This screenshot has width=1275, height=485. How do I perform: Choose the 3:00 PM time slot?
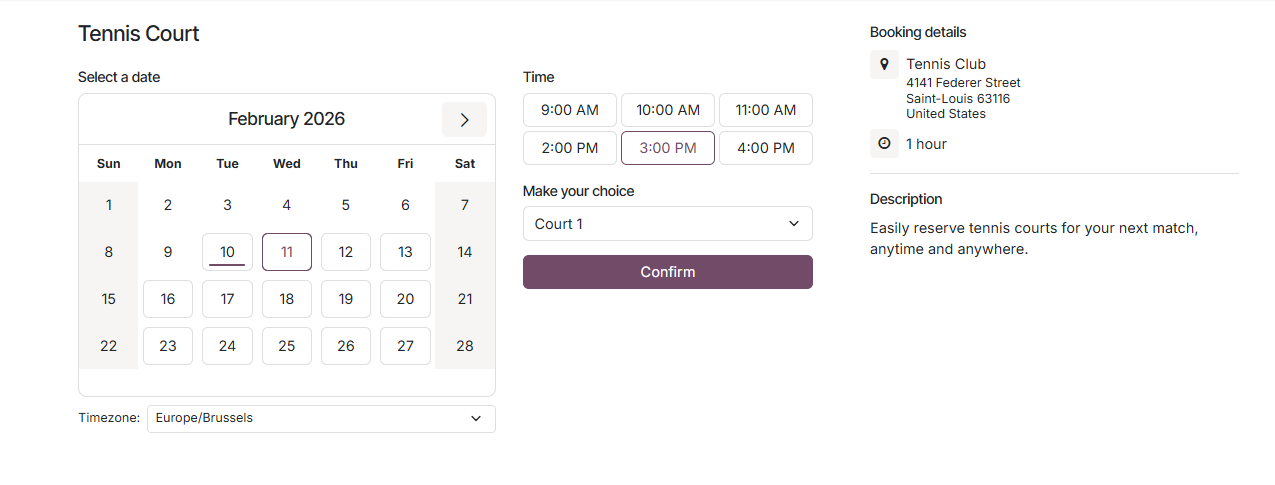667,148
